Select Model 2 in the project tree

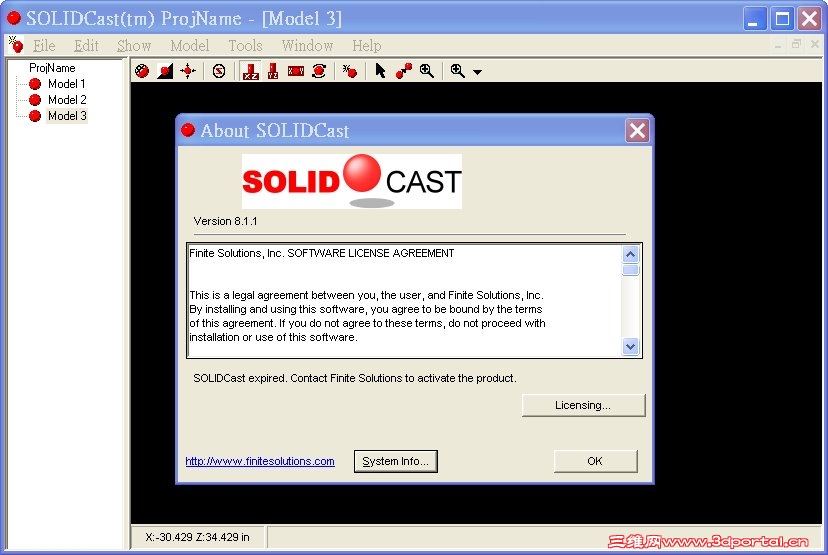[x=67, y=99]
